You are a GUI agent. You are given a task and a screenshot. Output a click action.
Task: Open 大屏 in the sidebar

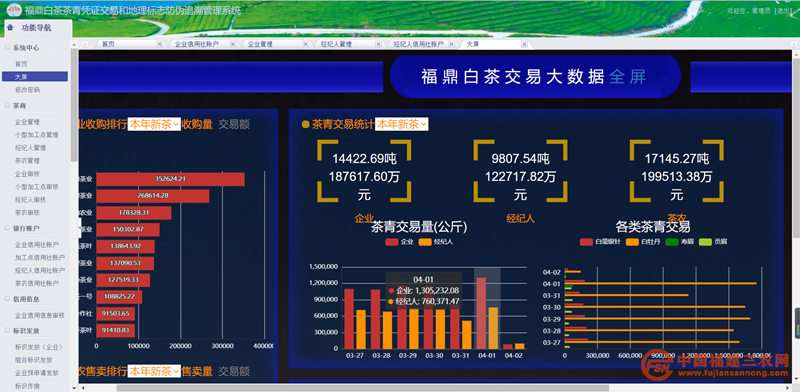[34, 77]
